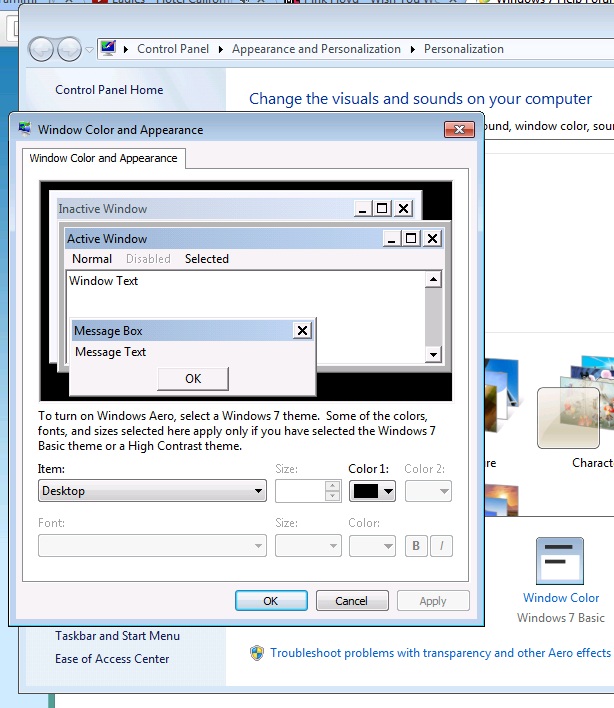Click the Window Color icon in Personalization
614x708 pixels.
(x=560, y=560)
